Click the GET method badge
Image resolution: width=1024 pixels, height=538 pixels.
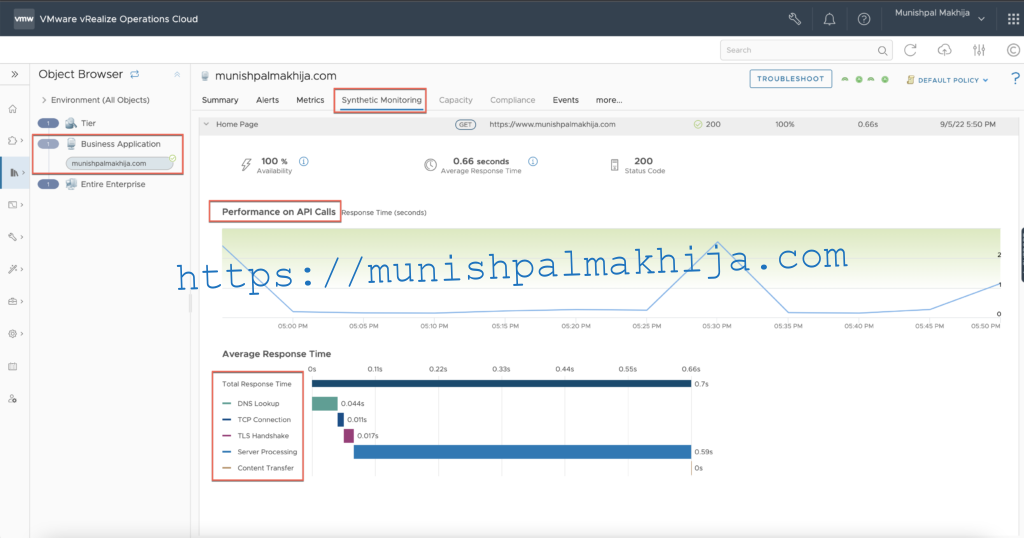click(465, 124)
